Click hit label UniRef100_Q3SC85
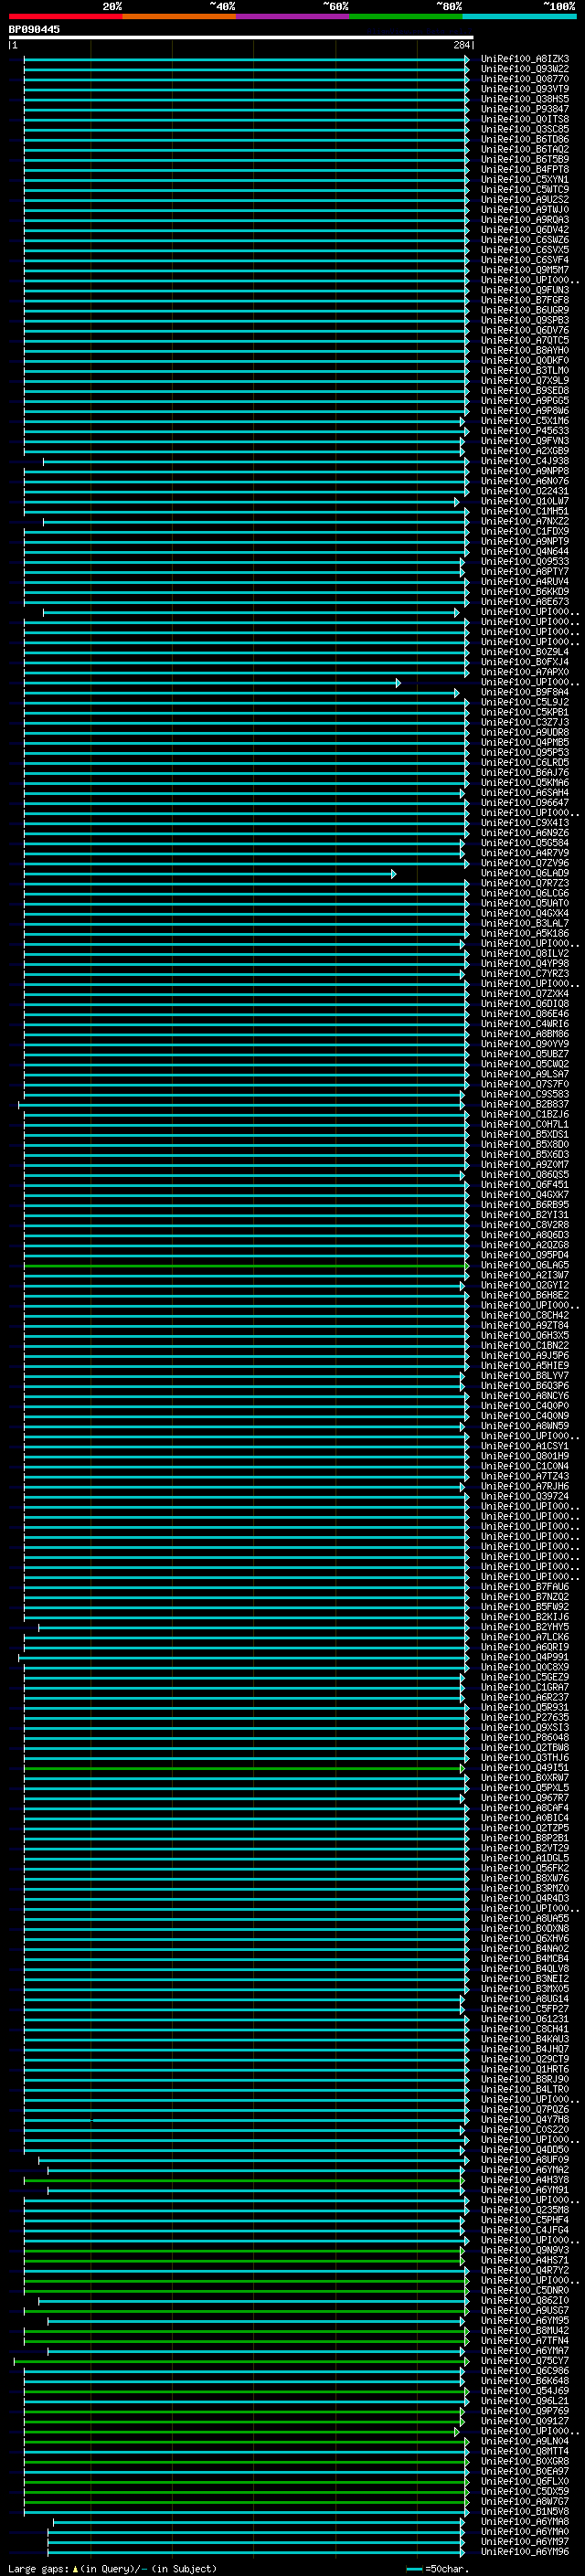This screenshot has height=2576, width=585. (x=525, y=129)
